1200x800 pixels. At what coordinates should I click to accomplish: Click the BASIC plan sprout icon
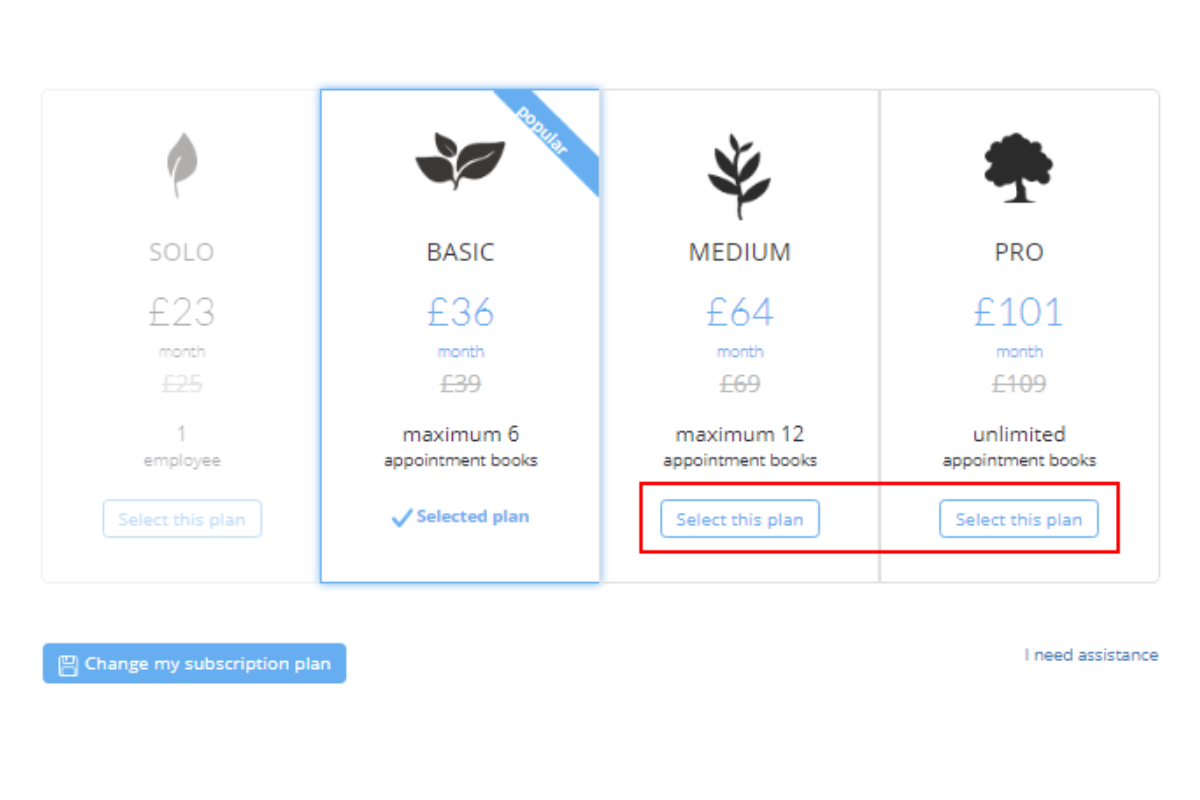[x=460, y=163]
